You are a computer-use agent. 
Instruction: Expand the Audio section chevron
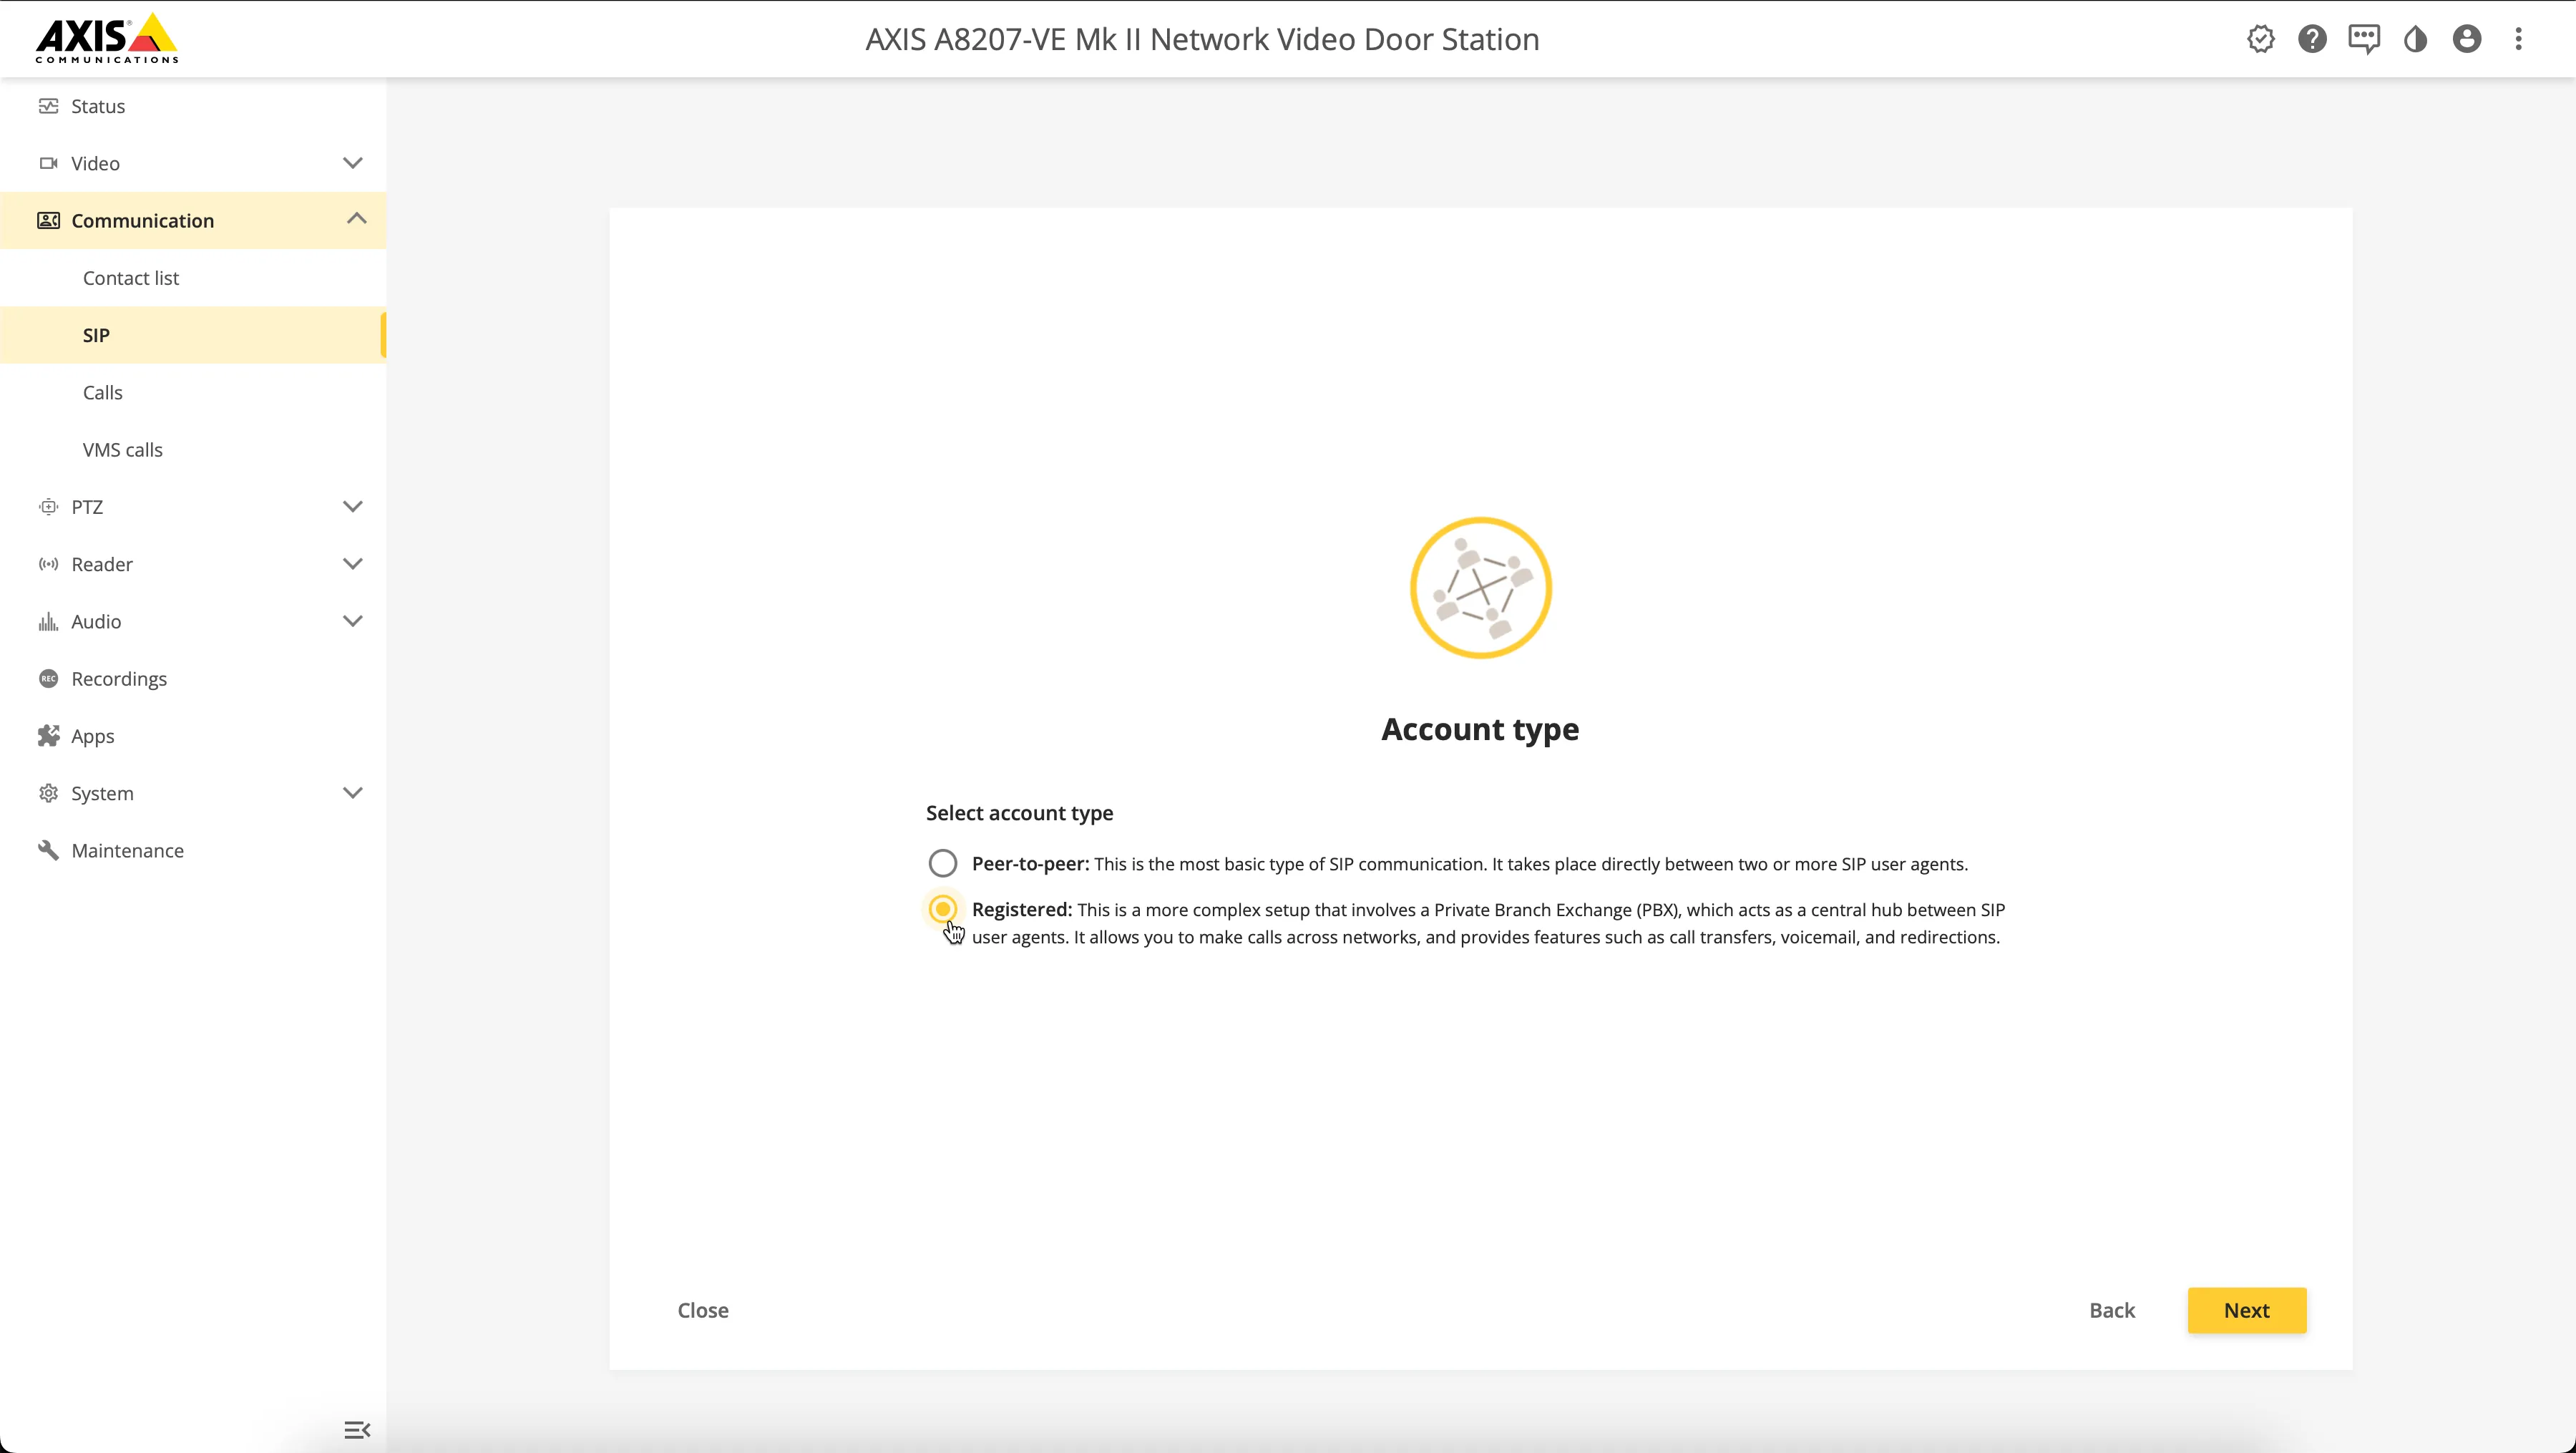353,621
